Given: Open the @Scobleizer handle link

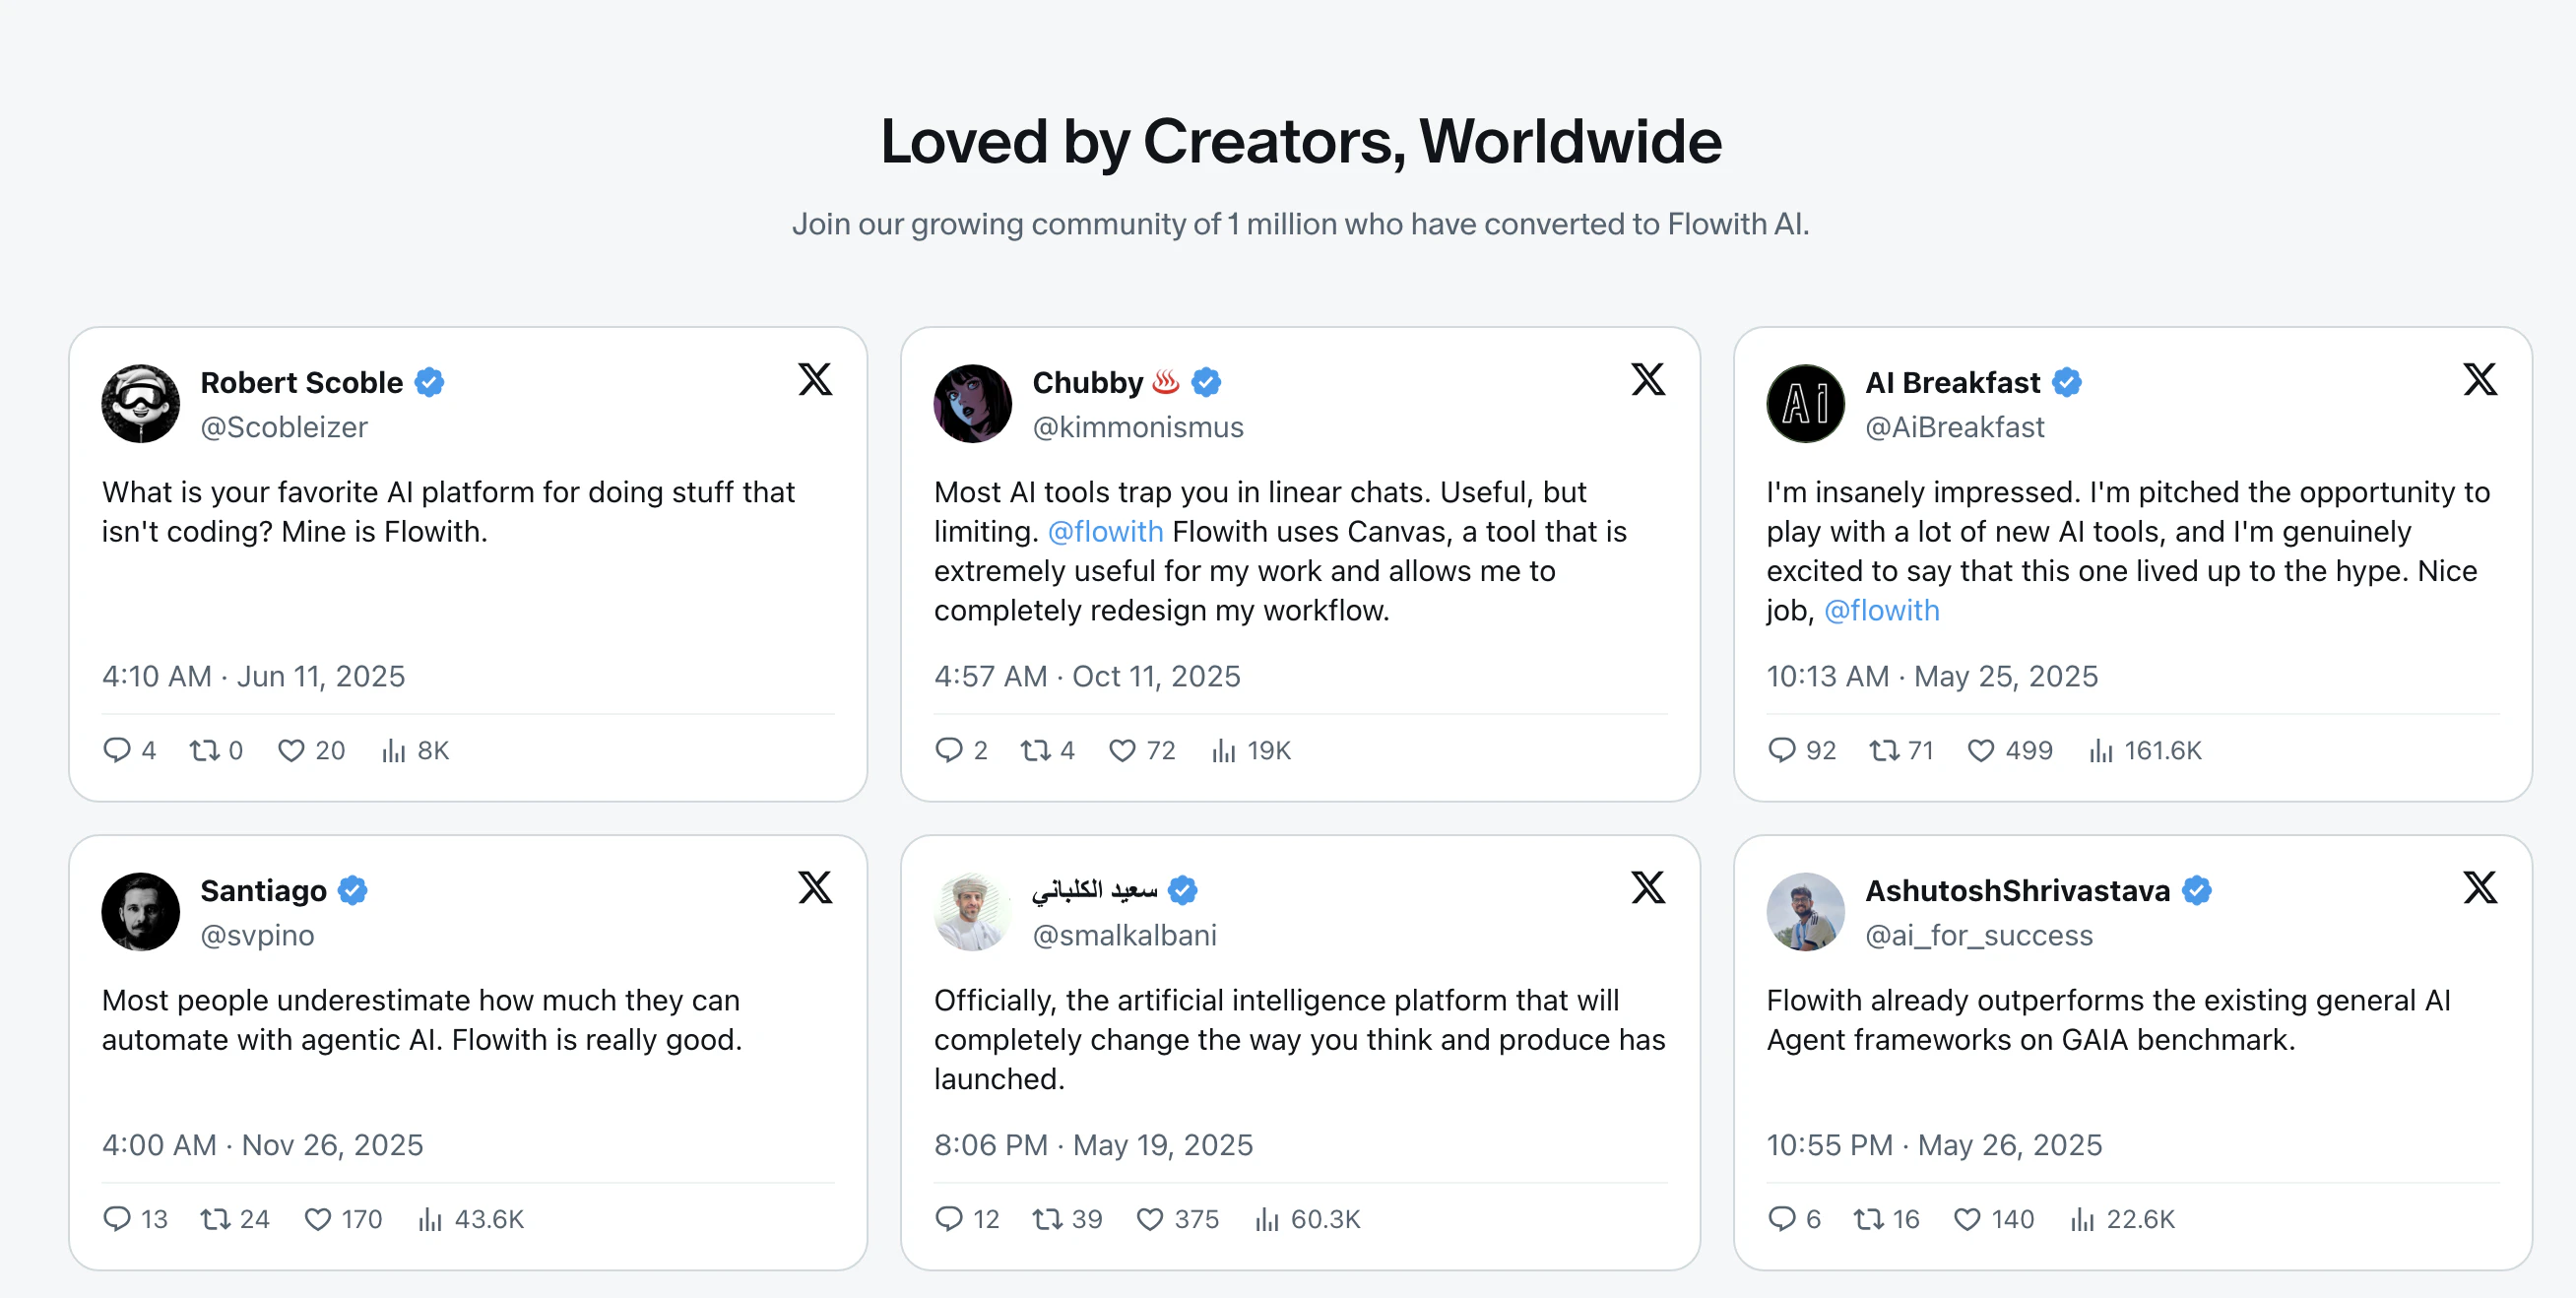Looking at the screenshot, I should tap(284, 428).
